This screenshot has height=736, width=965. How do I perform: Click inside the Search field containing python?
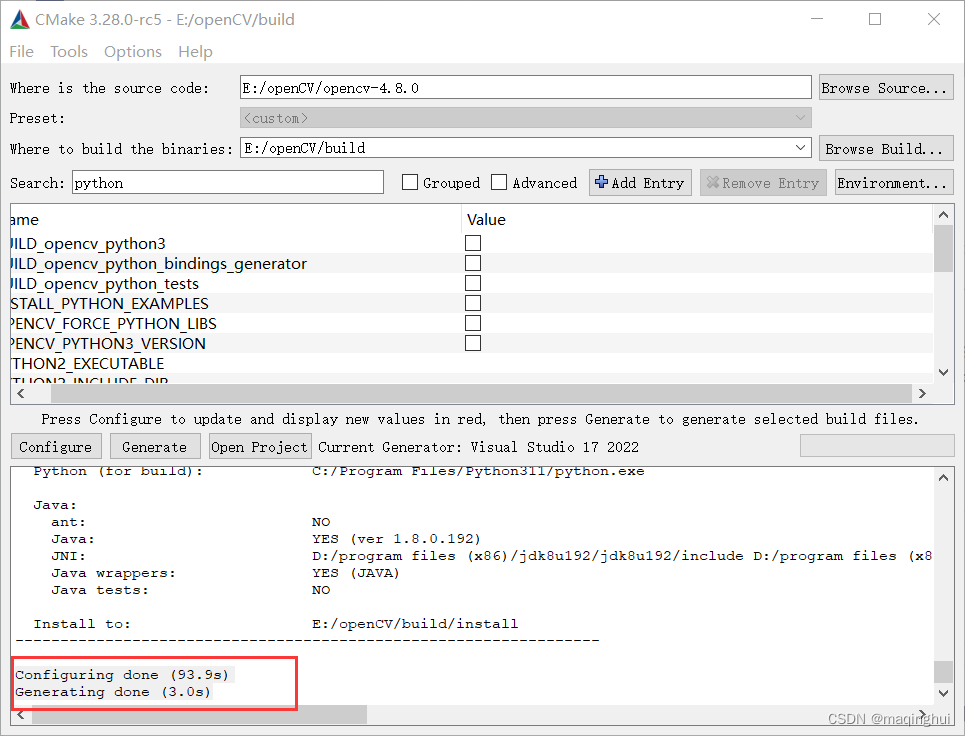pos(227,182)
